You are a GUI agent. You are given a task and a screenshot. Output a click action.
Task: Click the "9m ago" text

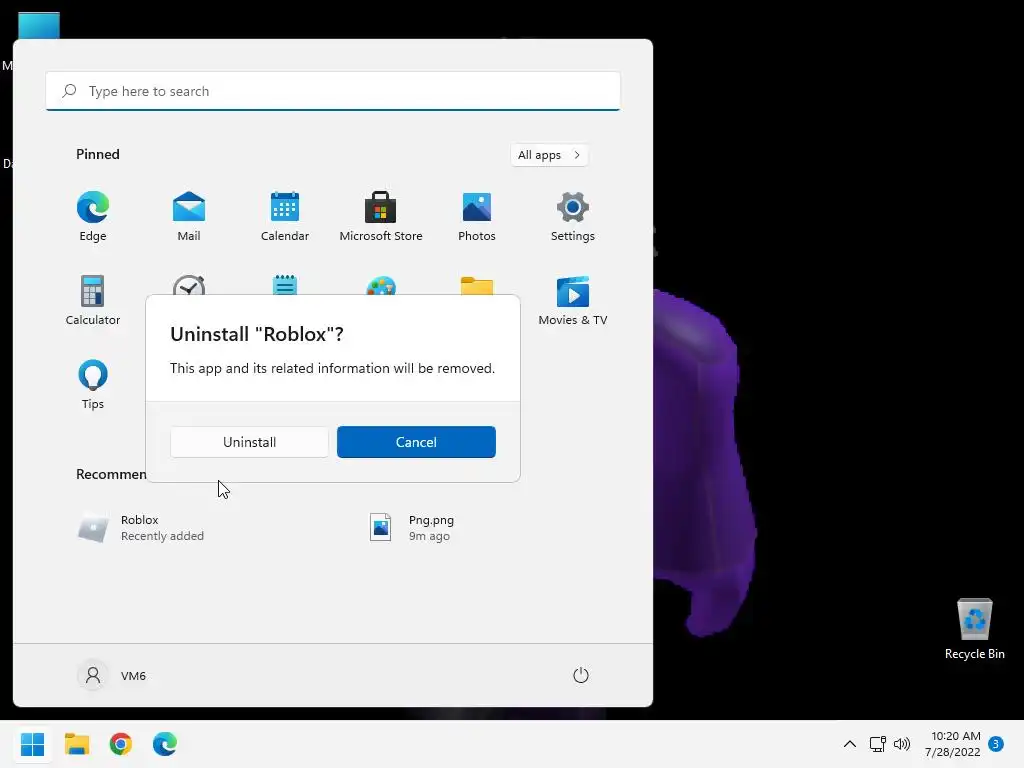click(429, 536)
